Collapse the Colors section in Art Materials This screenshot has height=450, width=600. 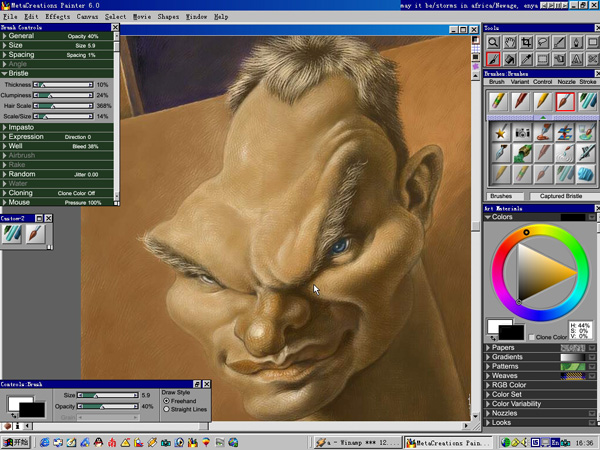(x=488, y=217)
